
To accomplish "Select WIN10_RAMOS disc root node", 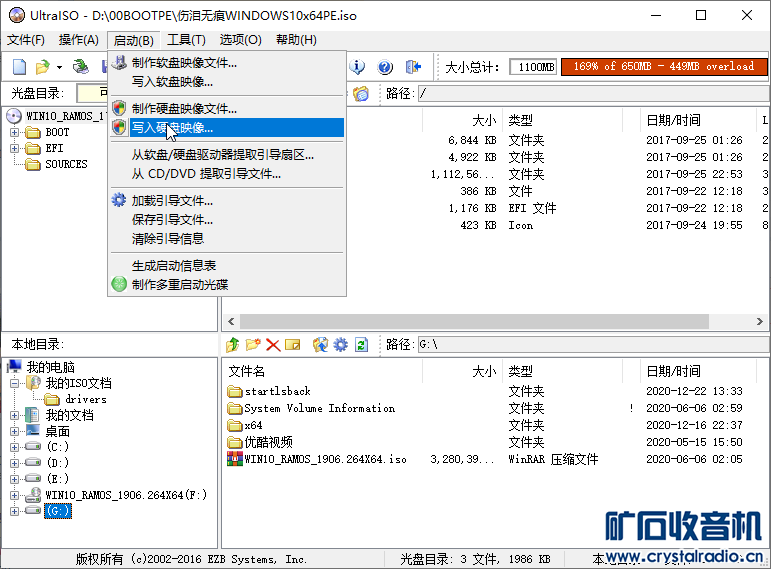I will tap(64, 116).
